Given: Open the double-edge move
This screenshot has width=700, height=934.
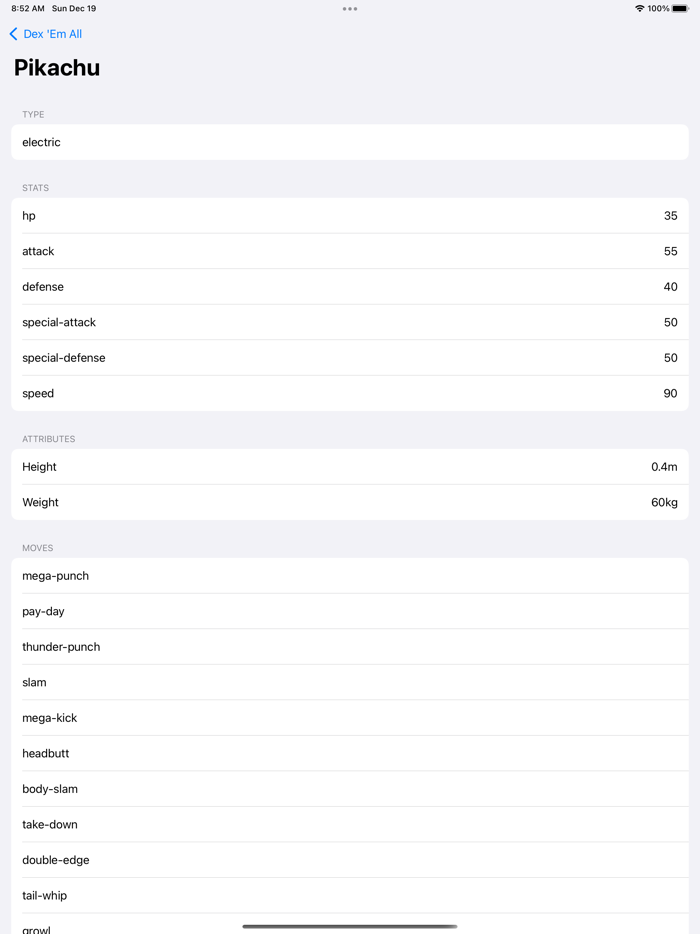Looking at the screenshot, I should (x=350, y=860).
